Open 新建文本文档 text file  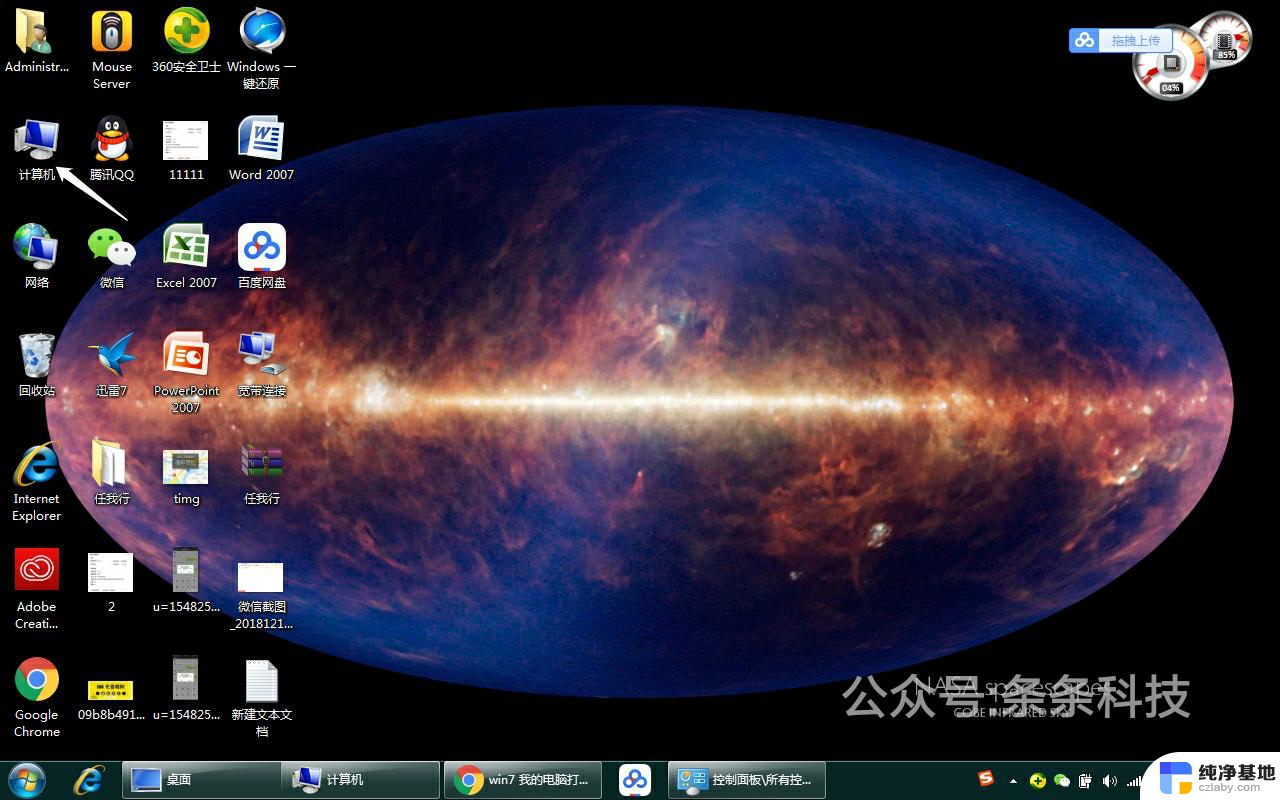[x=262, y=697]
